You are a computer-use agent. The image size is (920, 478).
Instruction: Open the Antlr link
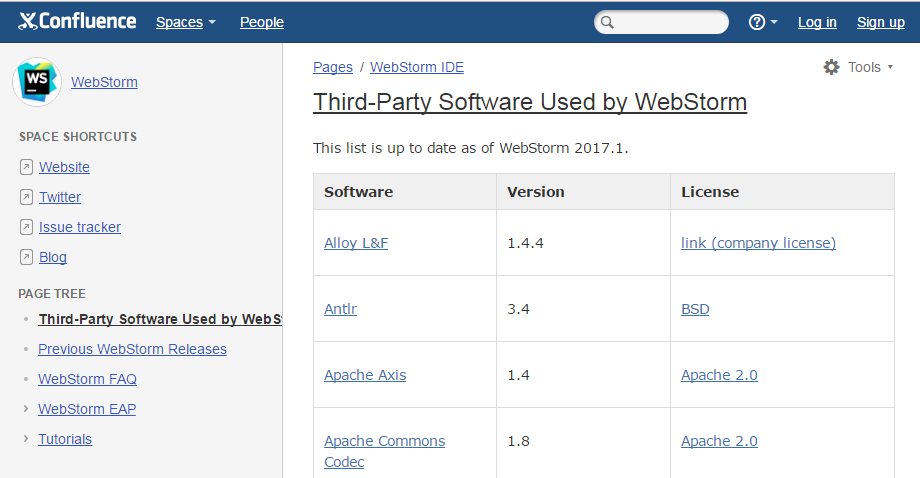[x=340, y=309]
